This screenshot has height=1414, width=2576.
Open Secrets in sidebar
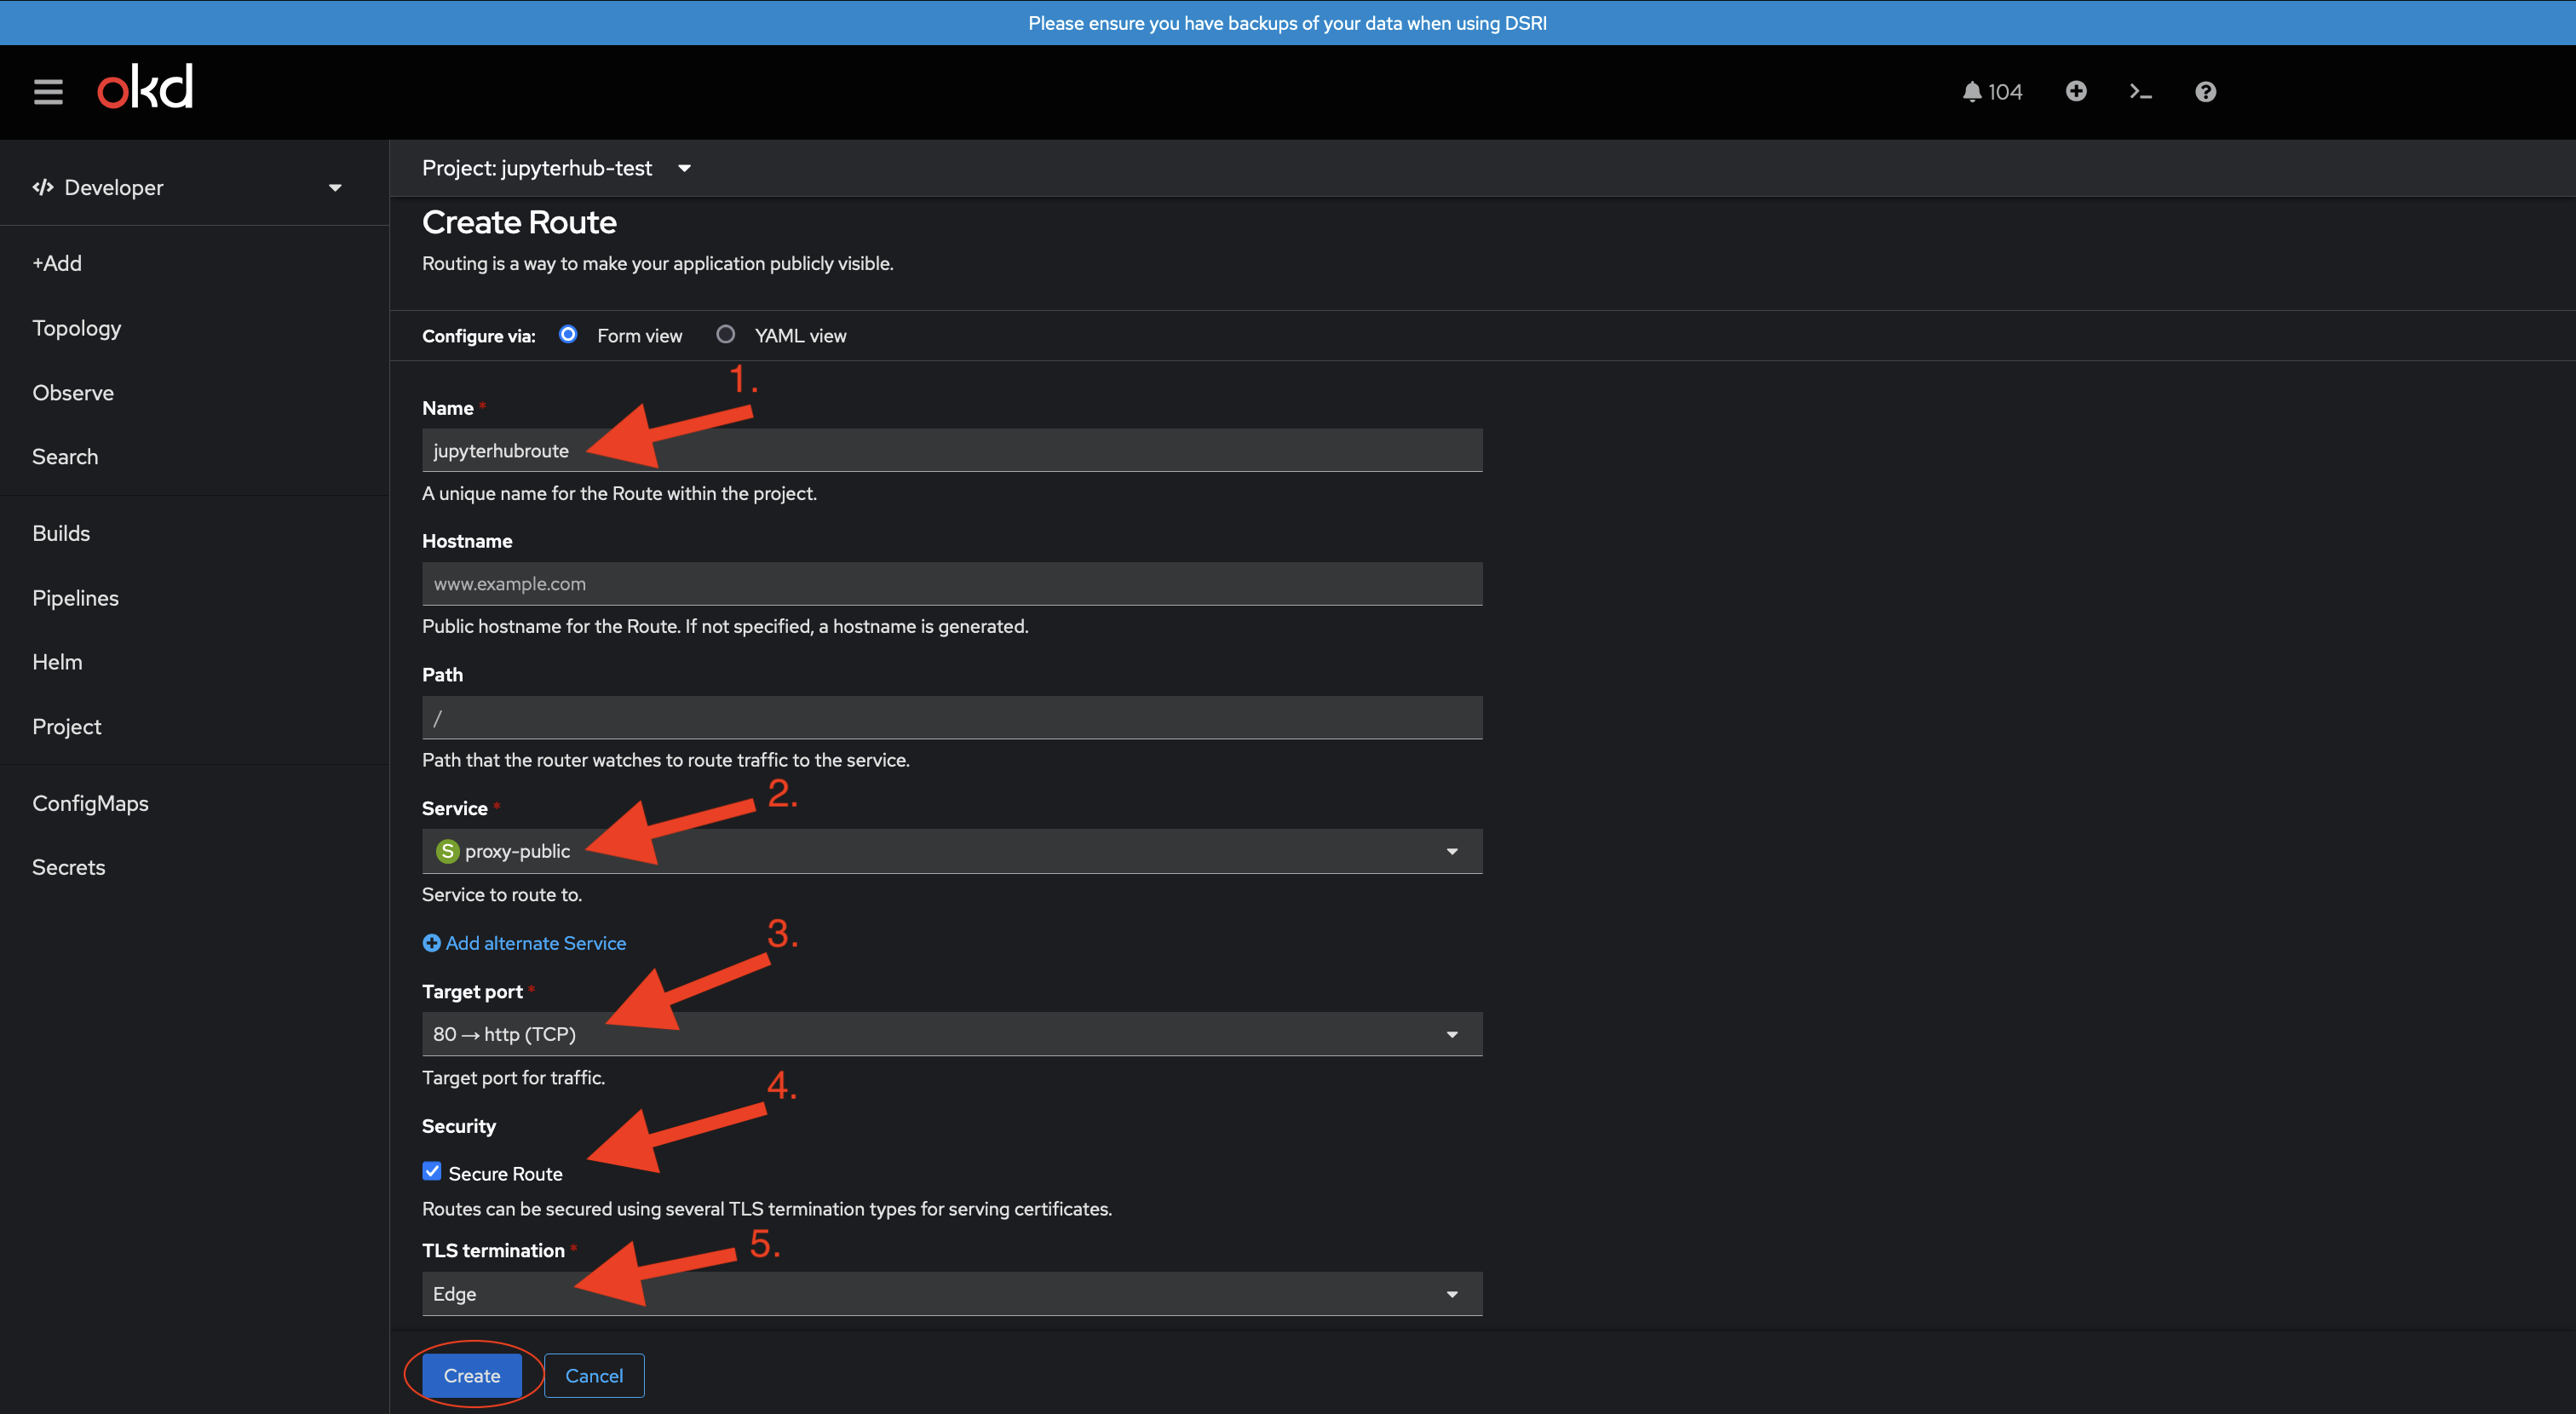click(68, 867)
